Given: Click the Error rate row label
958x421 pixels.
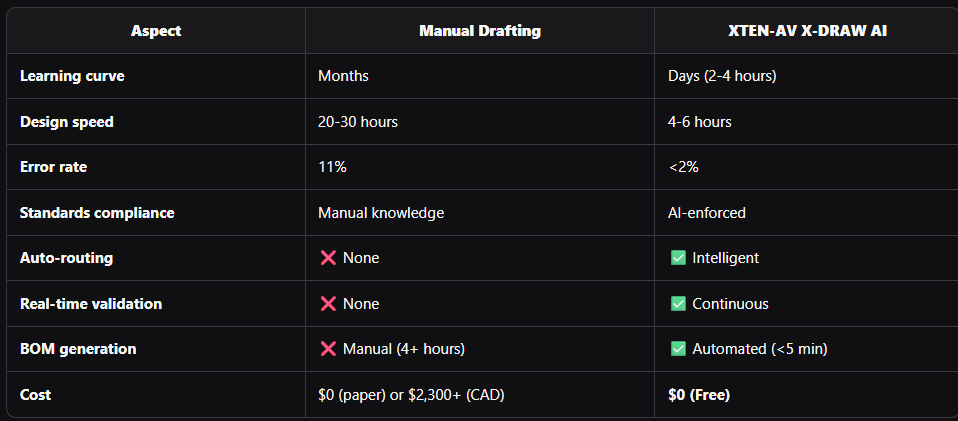Looking at the screenshot, I should pyautogui.click(x=53, y=167).
